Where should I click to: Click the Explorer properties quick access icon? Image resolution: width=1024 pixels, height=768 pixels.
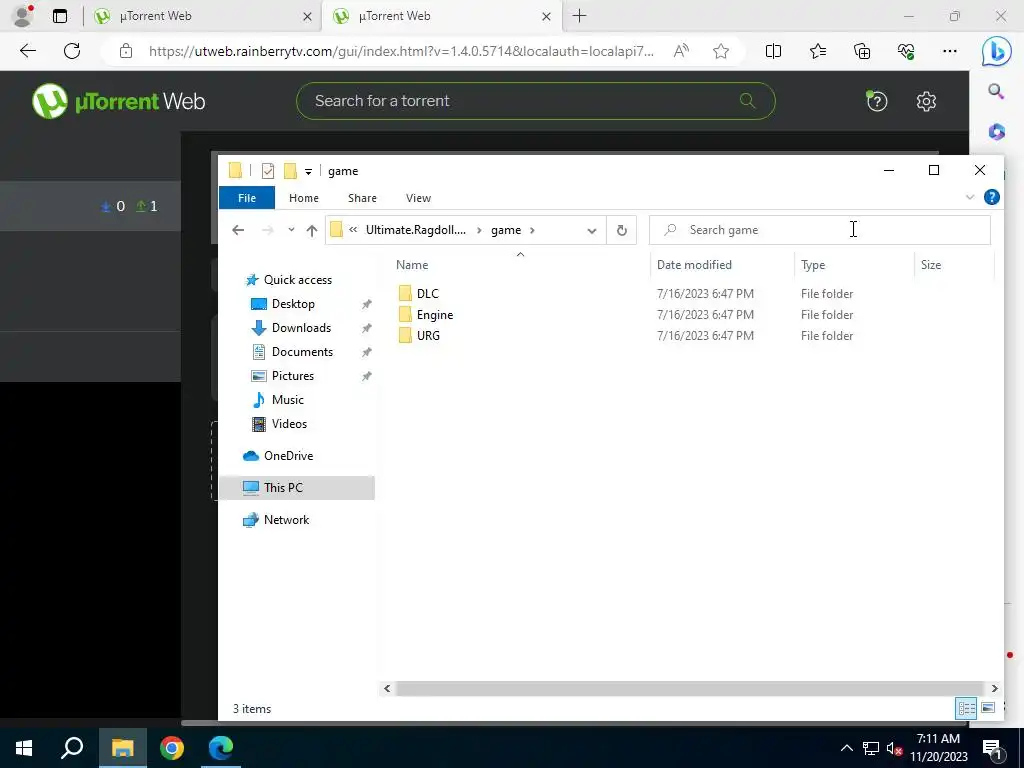[268, 171]
